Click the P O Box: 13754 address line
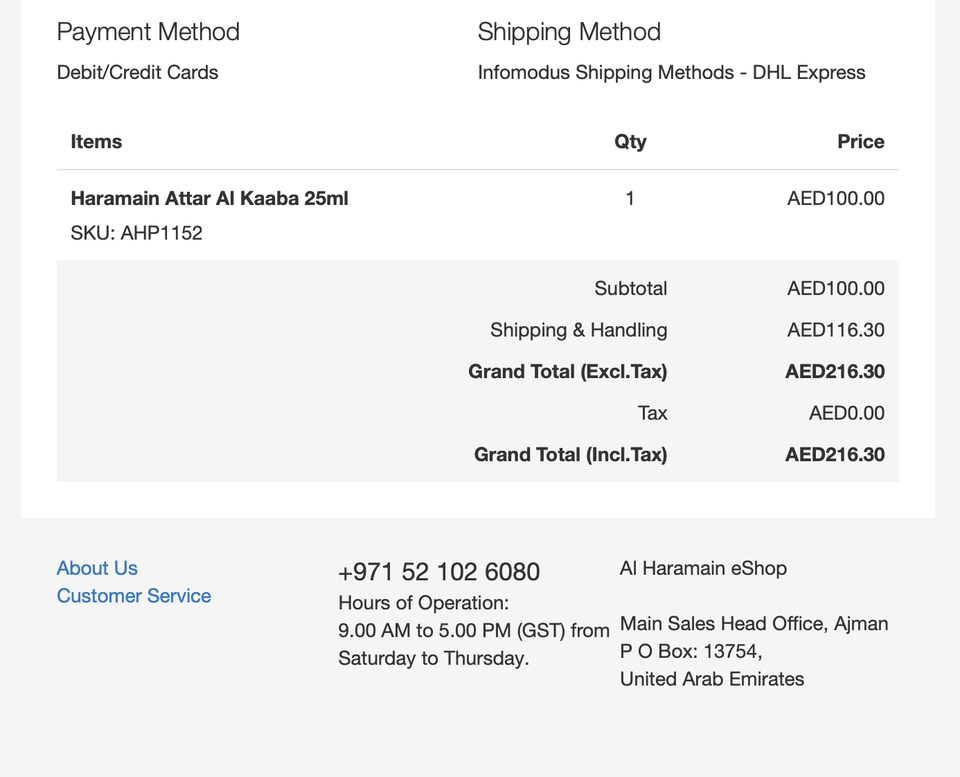960x777 pixels. pos(691,651)
